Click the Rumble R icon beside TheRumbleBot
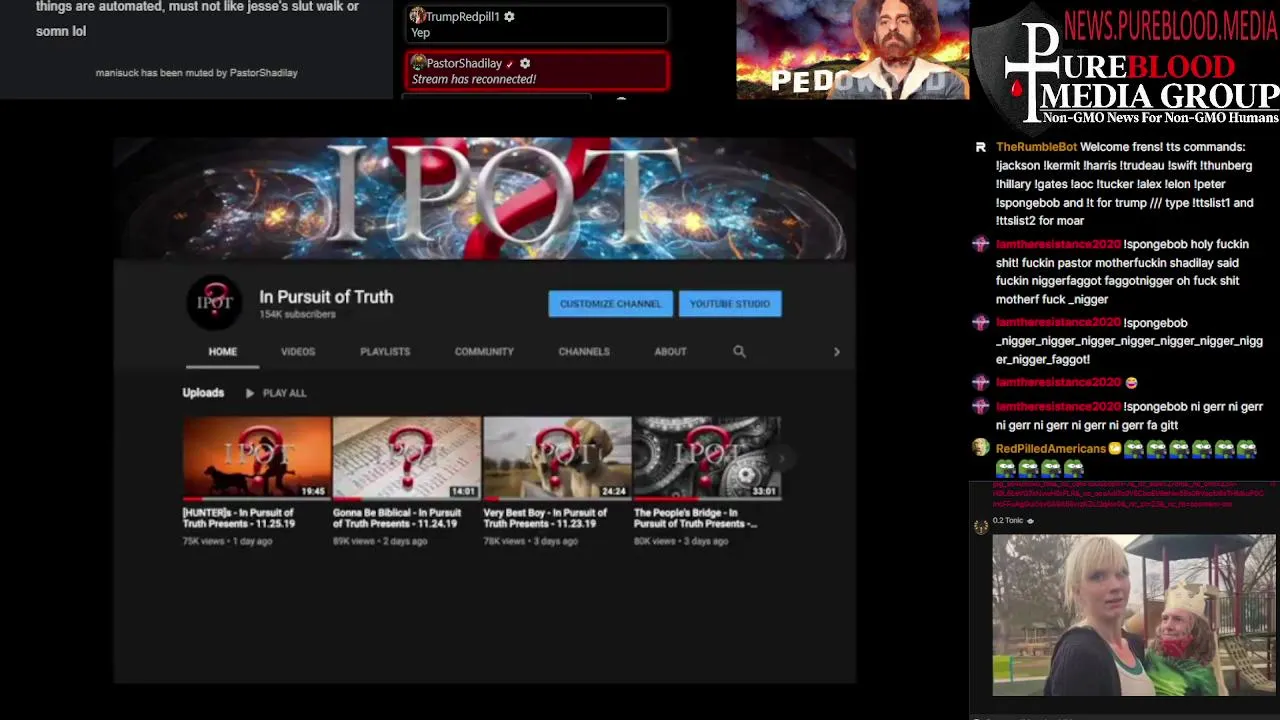This screenshot has height=720, width=1280. pos(981,147)
